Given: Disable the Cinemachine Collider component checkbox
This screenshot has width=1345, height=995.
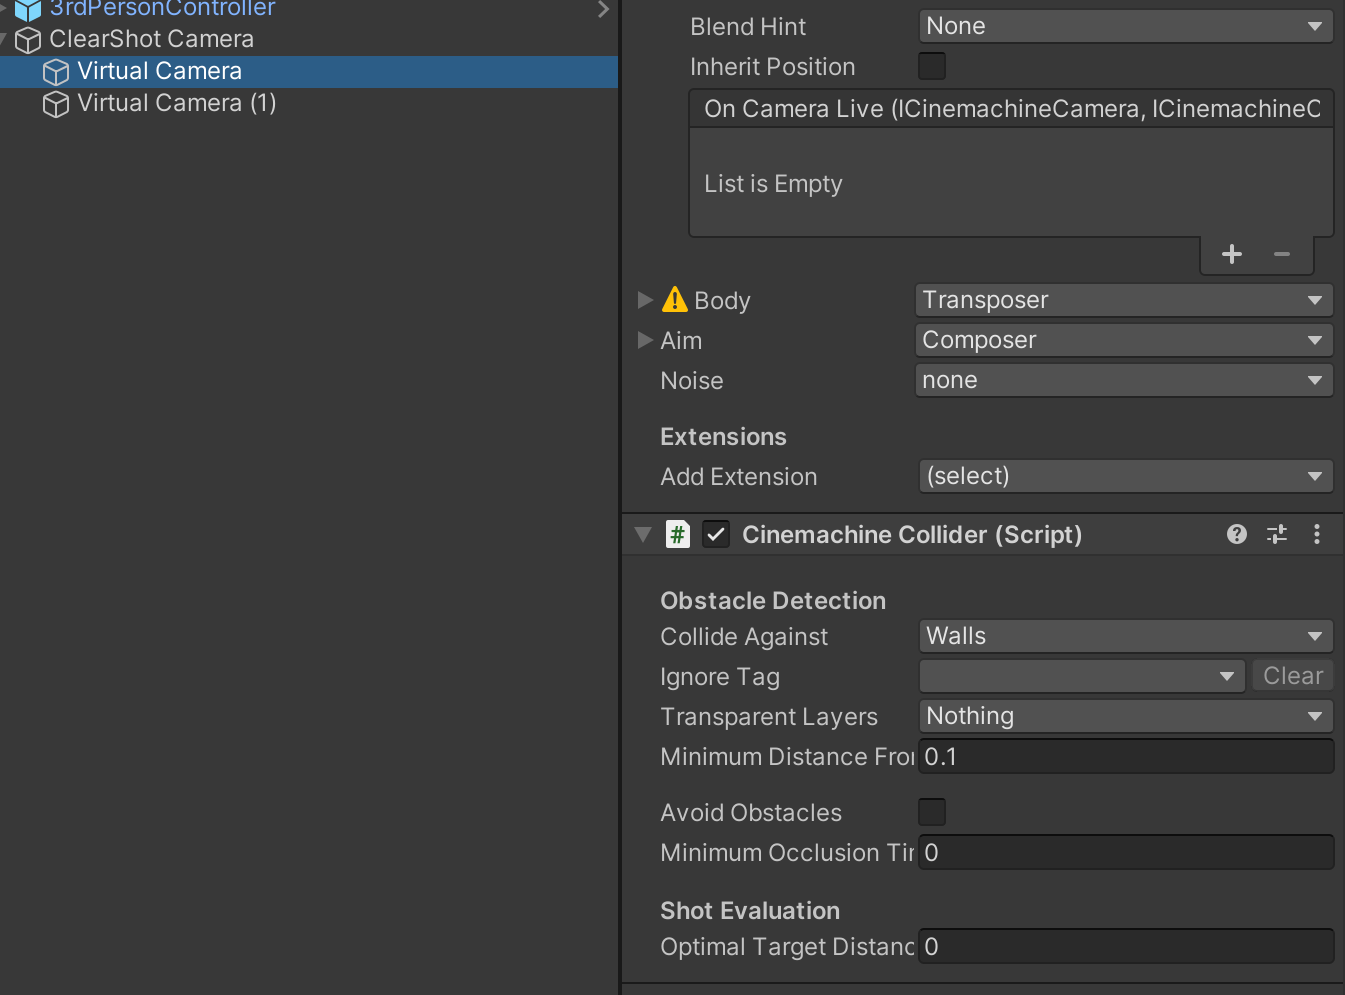Looking at the screenshot, I should coord(716,534).
